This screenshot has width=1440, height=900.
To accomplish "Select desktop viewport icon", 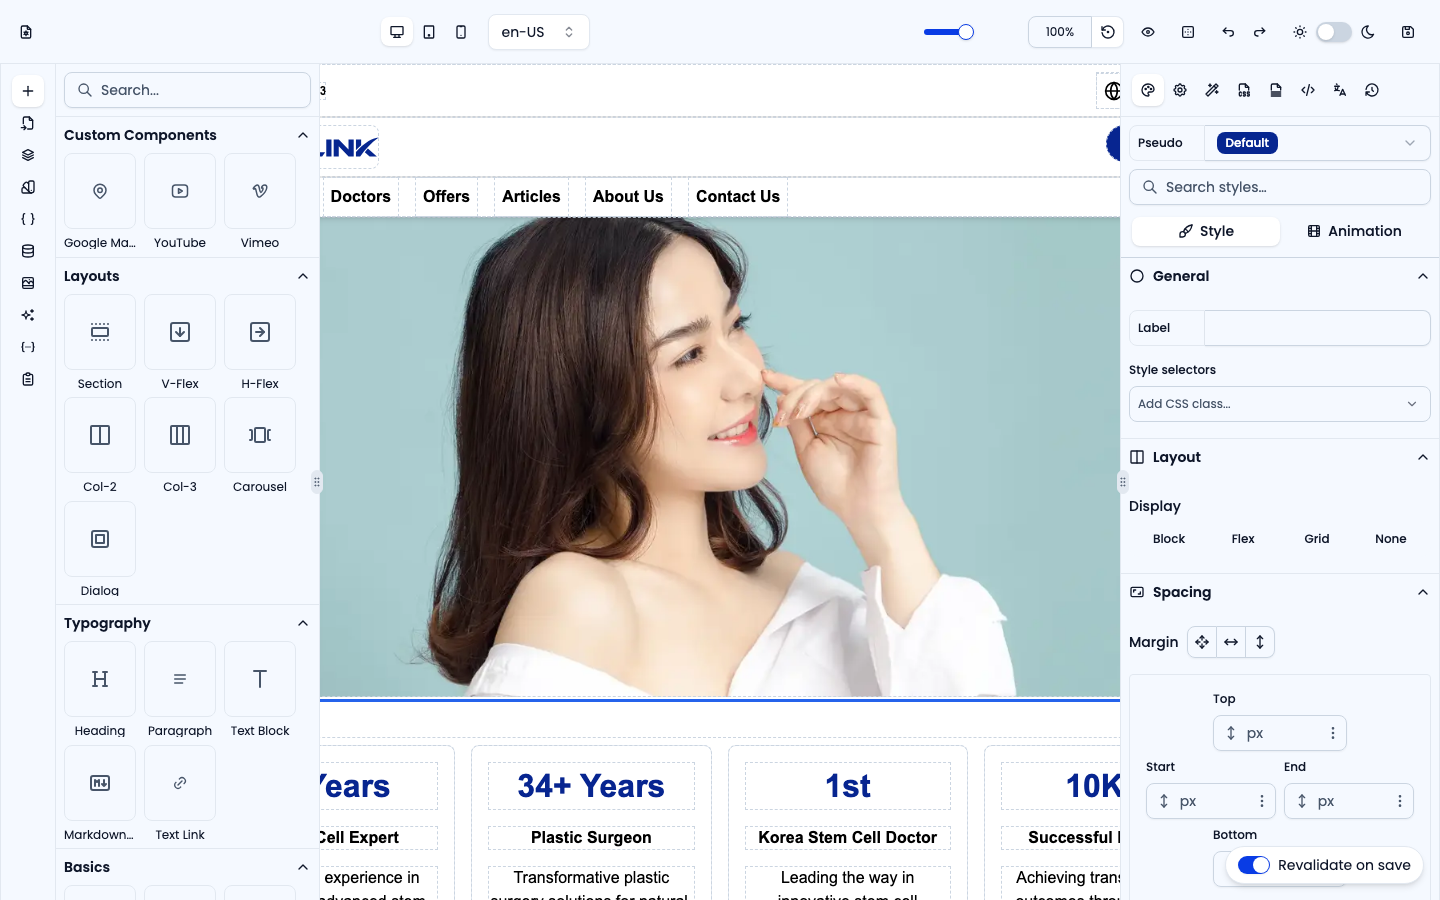I will point(397,32).
